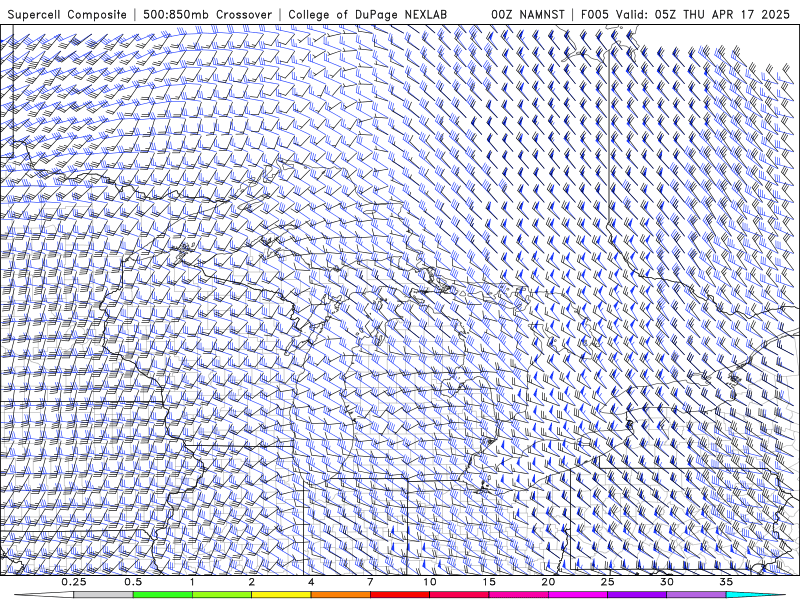Viewport: 800px width, 600px height.
Task: Pick the light purple color bar segment
Action: [x=696, y=595]
